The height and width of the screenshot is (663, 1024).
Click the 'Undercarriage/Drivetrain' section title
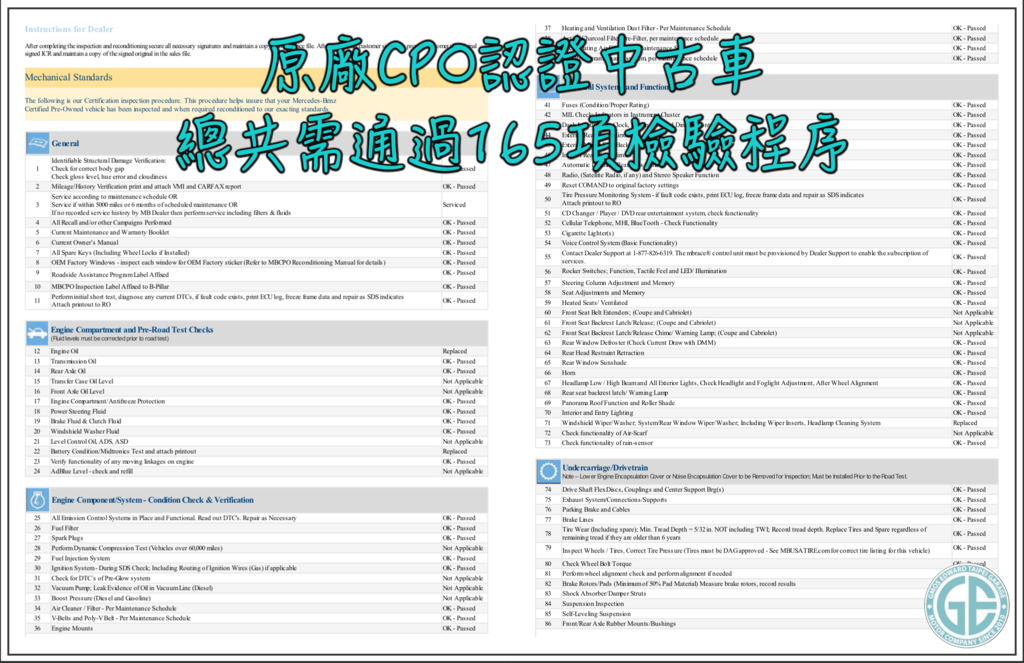[x=605, y=468]
